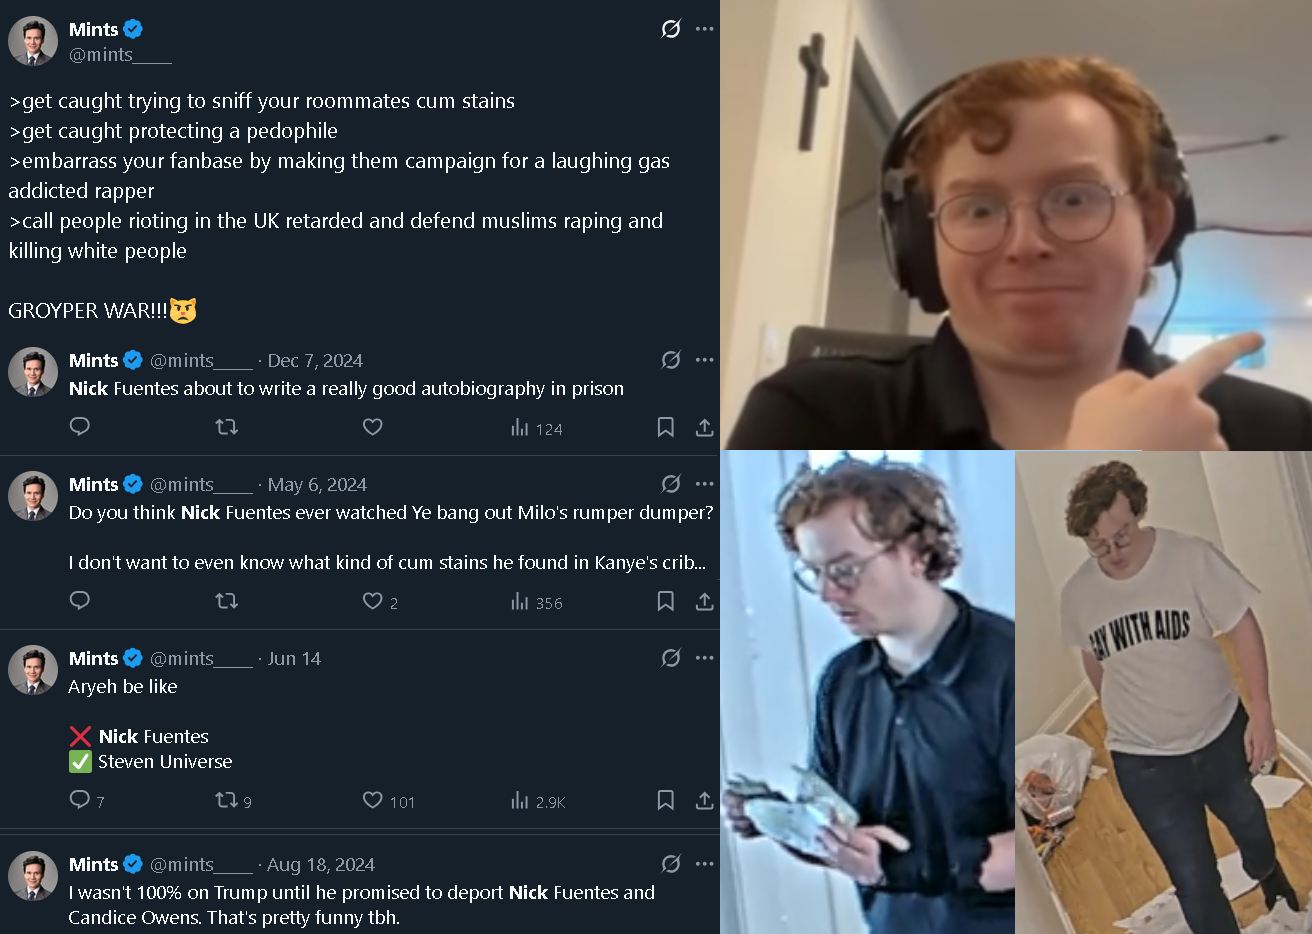Bookmark the Dec 7, 2024 tweet
The width and height of the screenshot is (1312, 934).
pos(665,427)
